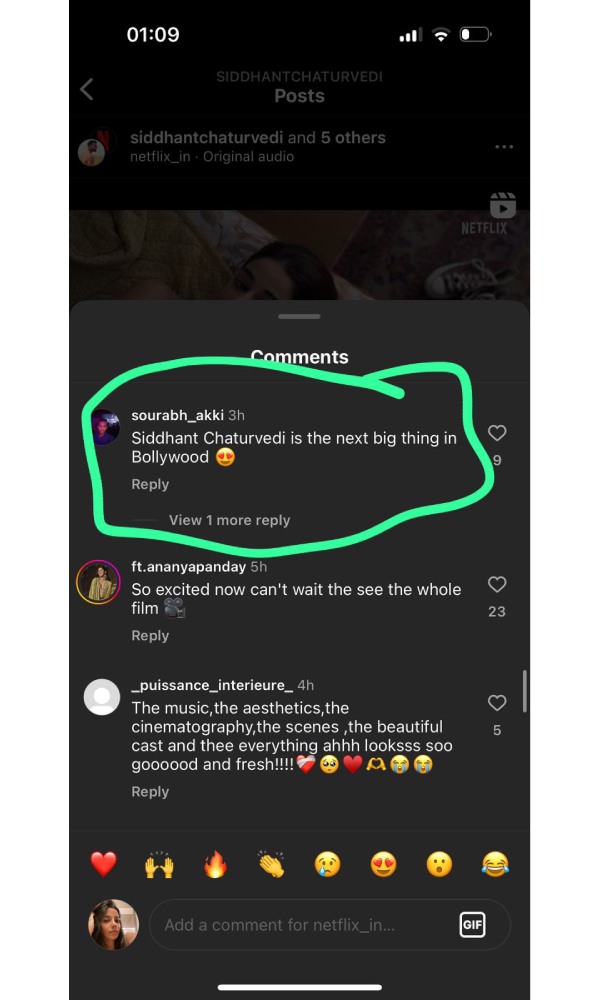Insert the clapping hands quick emoji
Viewport: 600px width, 1000px height.
[x=271, y=864]
